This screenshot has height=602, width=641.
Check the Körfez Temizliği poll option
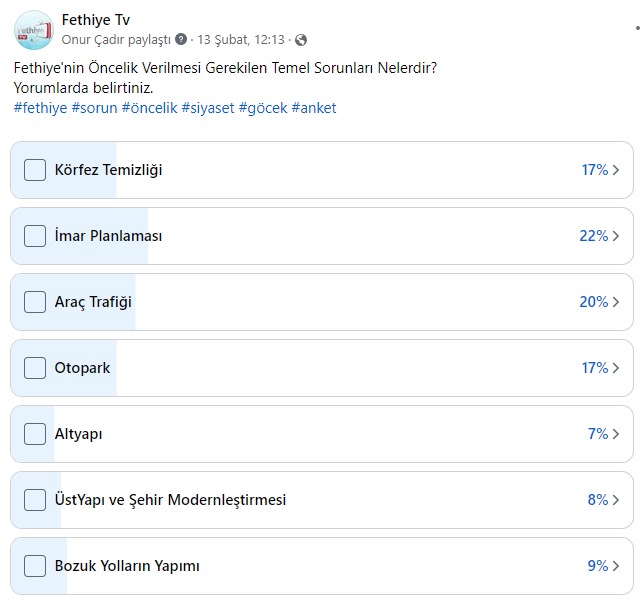35,170
